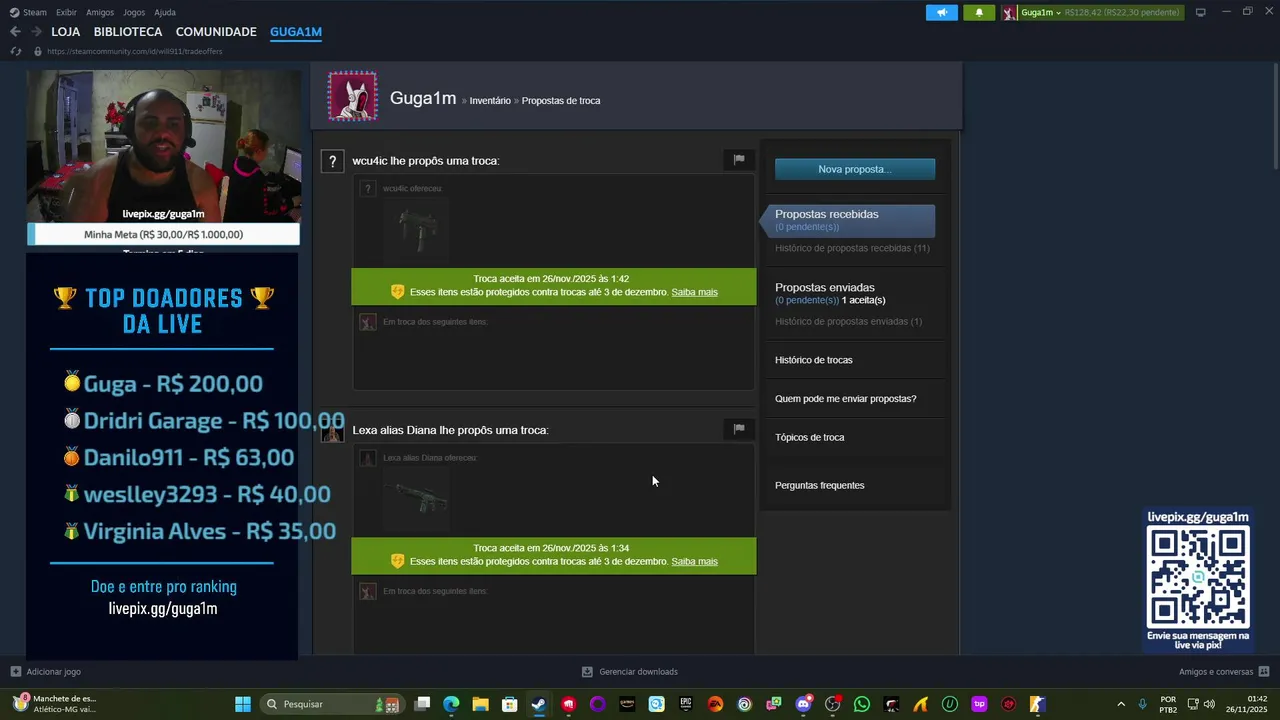Open the Steam menu
The height and width of the screenshot is (720, 1280).
point(29,12)
